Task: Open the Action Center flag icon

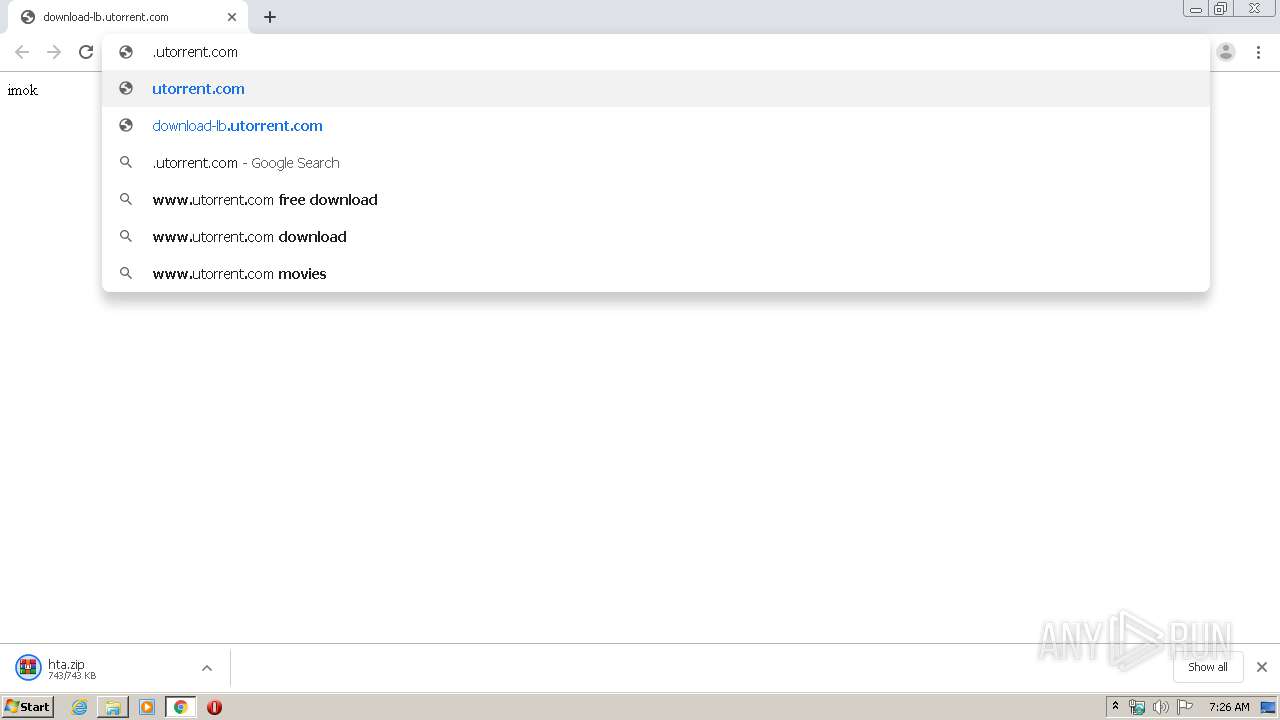Action: [x=1185, y=707]
